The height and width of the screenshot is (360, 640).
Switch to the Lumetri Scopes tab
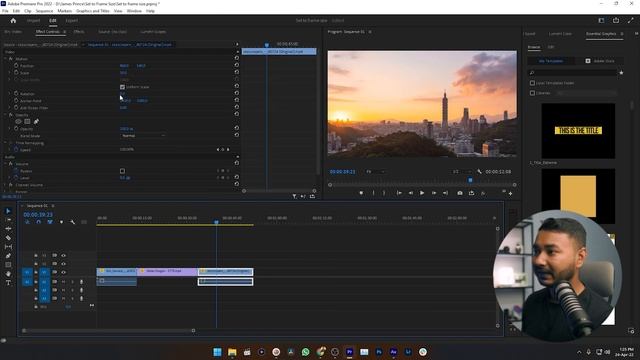coord(153,32)
